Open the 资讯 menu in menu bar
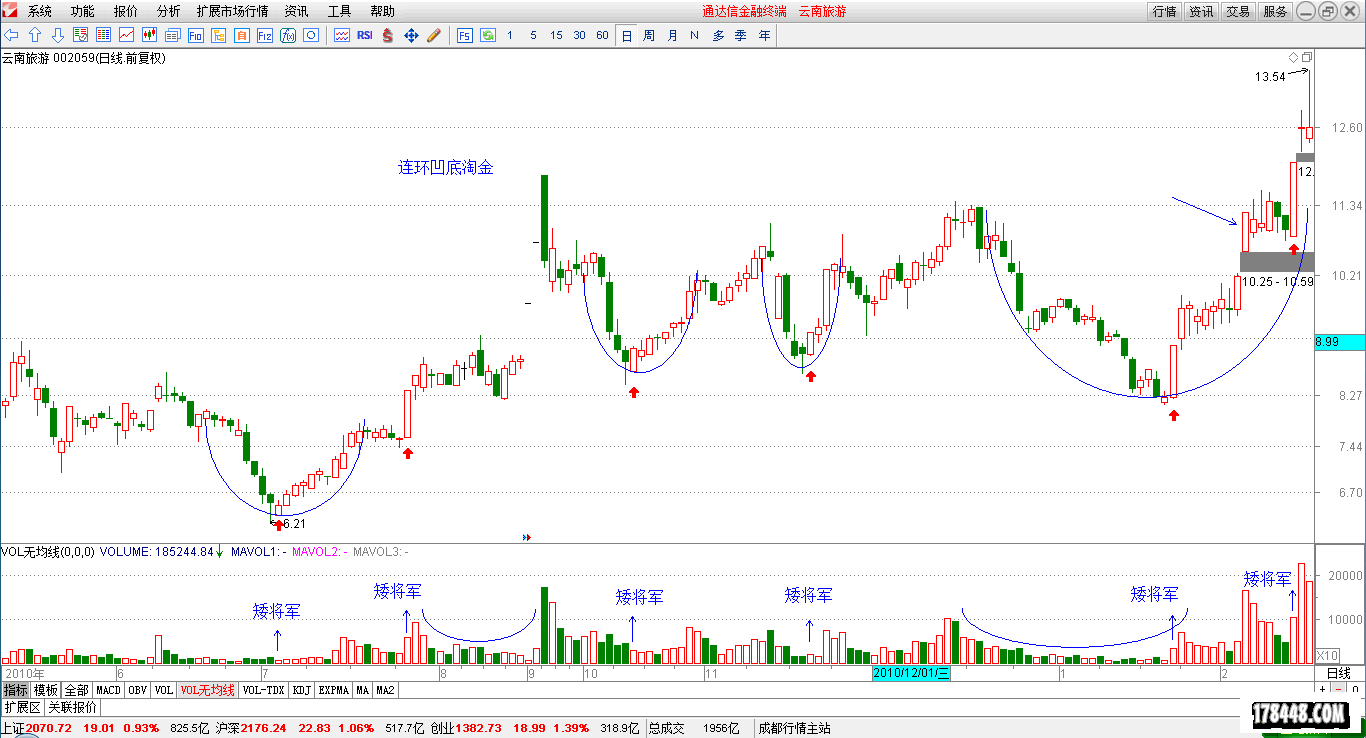 296,11
